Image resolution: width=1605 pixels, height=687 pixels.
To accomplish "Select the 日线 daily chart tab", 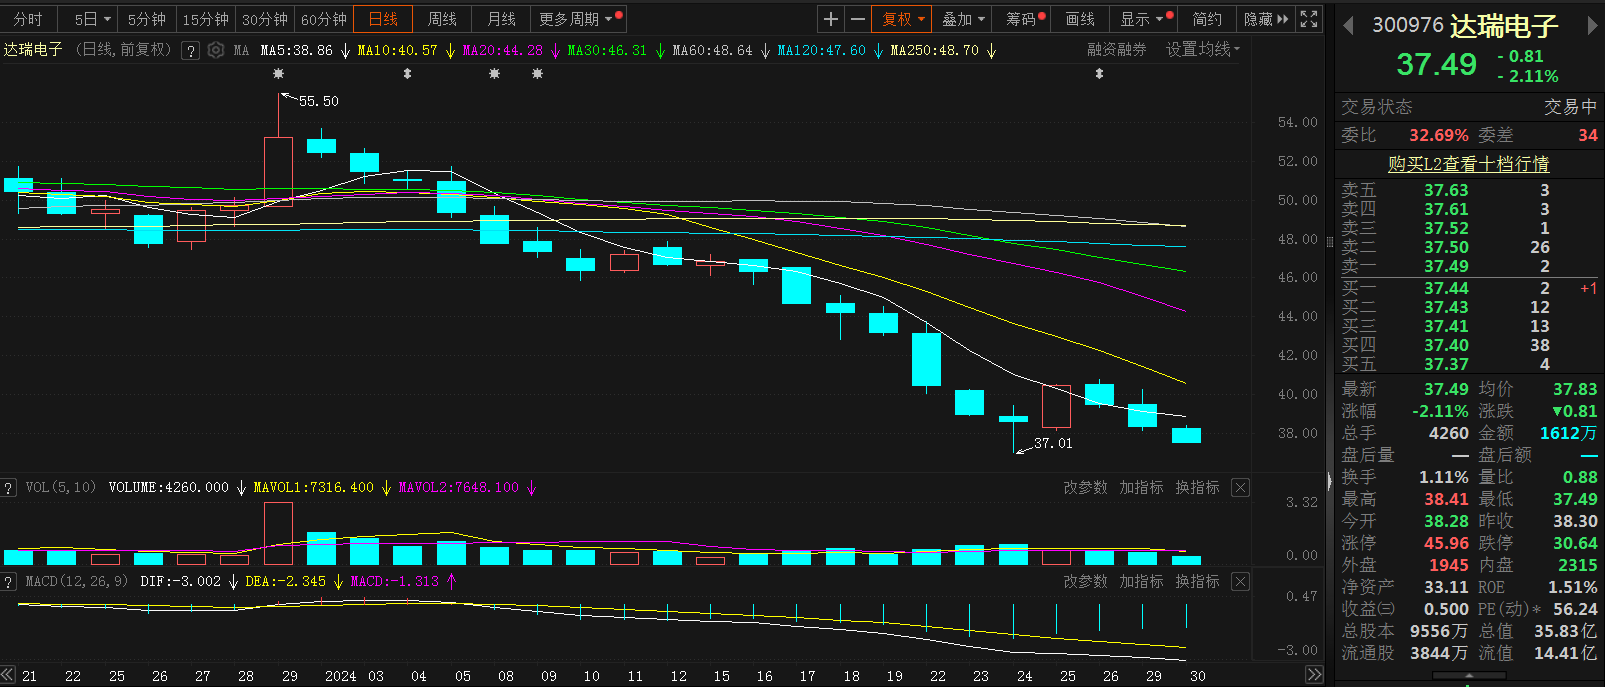I will click(383, 19).
